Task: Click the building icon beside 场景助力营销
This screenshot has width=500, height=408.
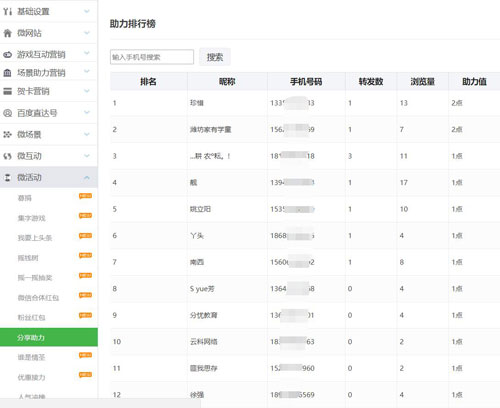Action: [7, 73]
